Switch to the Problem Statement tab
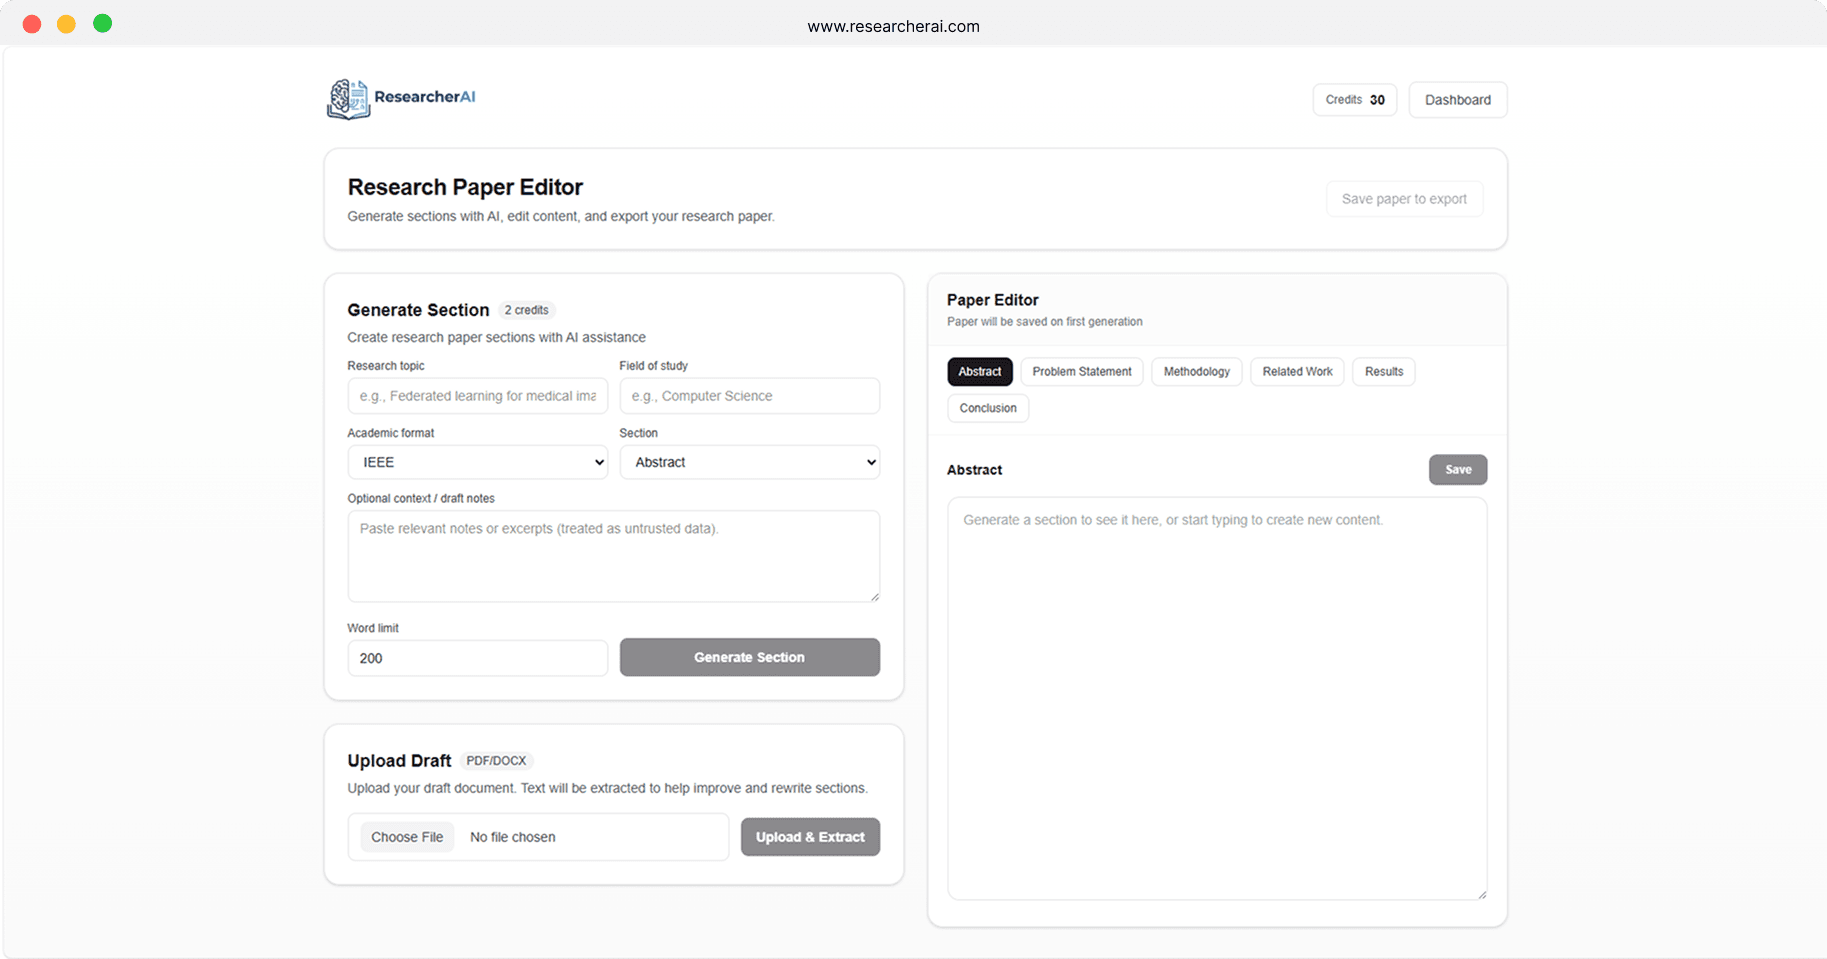 [1081, 371]
